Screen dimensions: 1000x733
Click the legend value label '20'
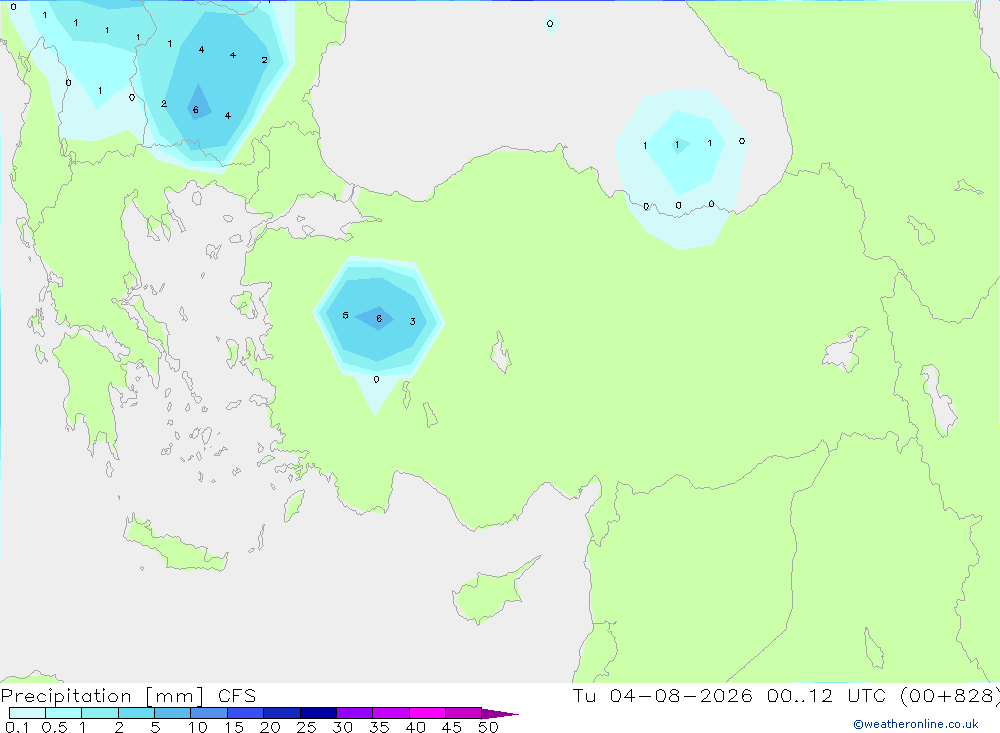(270, 727)
